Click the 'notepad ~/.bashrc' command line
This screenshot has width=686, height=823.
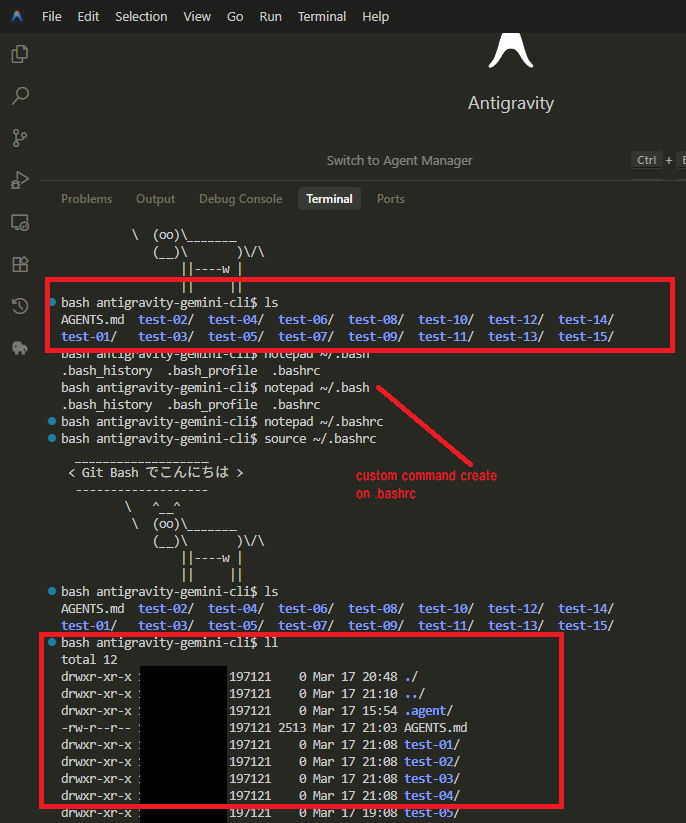[222, 421]
